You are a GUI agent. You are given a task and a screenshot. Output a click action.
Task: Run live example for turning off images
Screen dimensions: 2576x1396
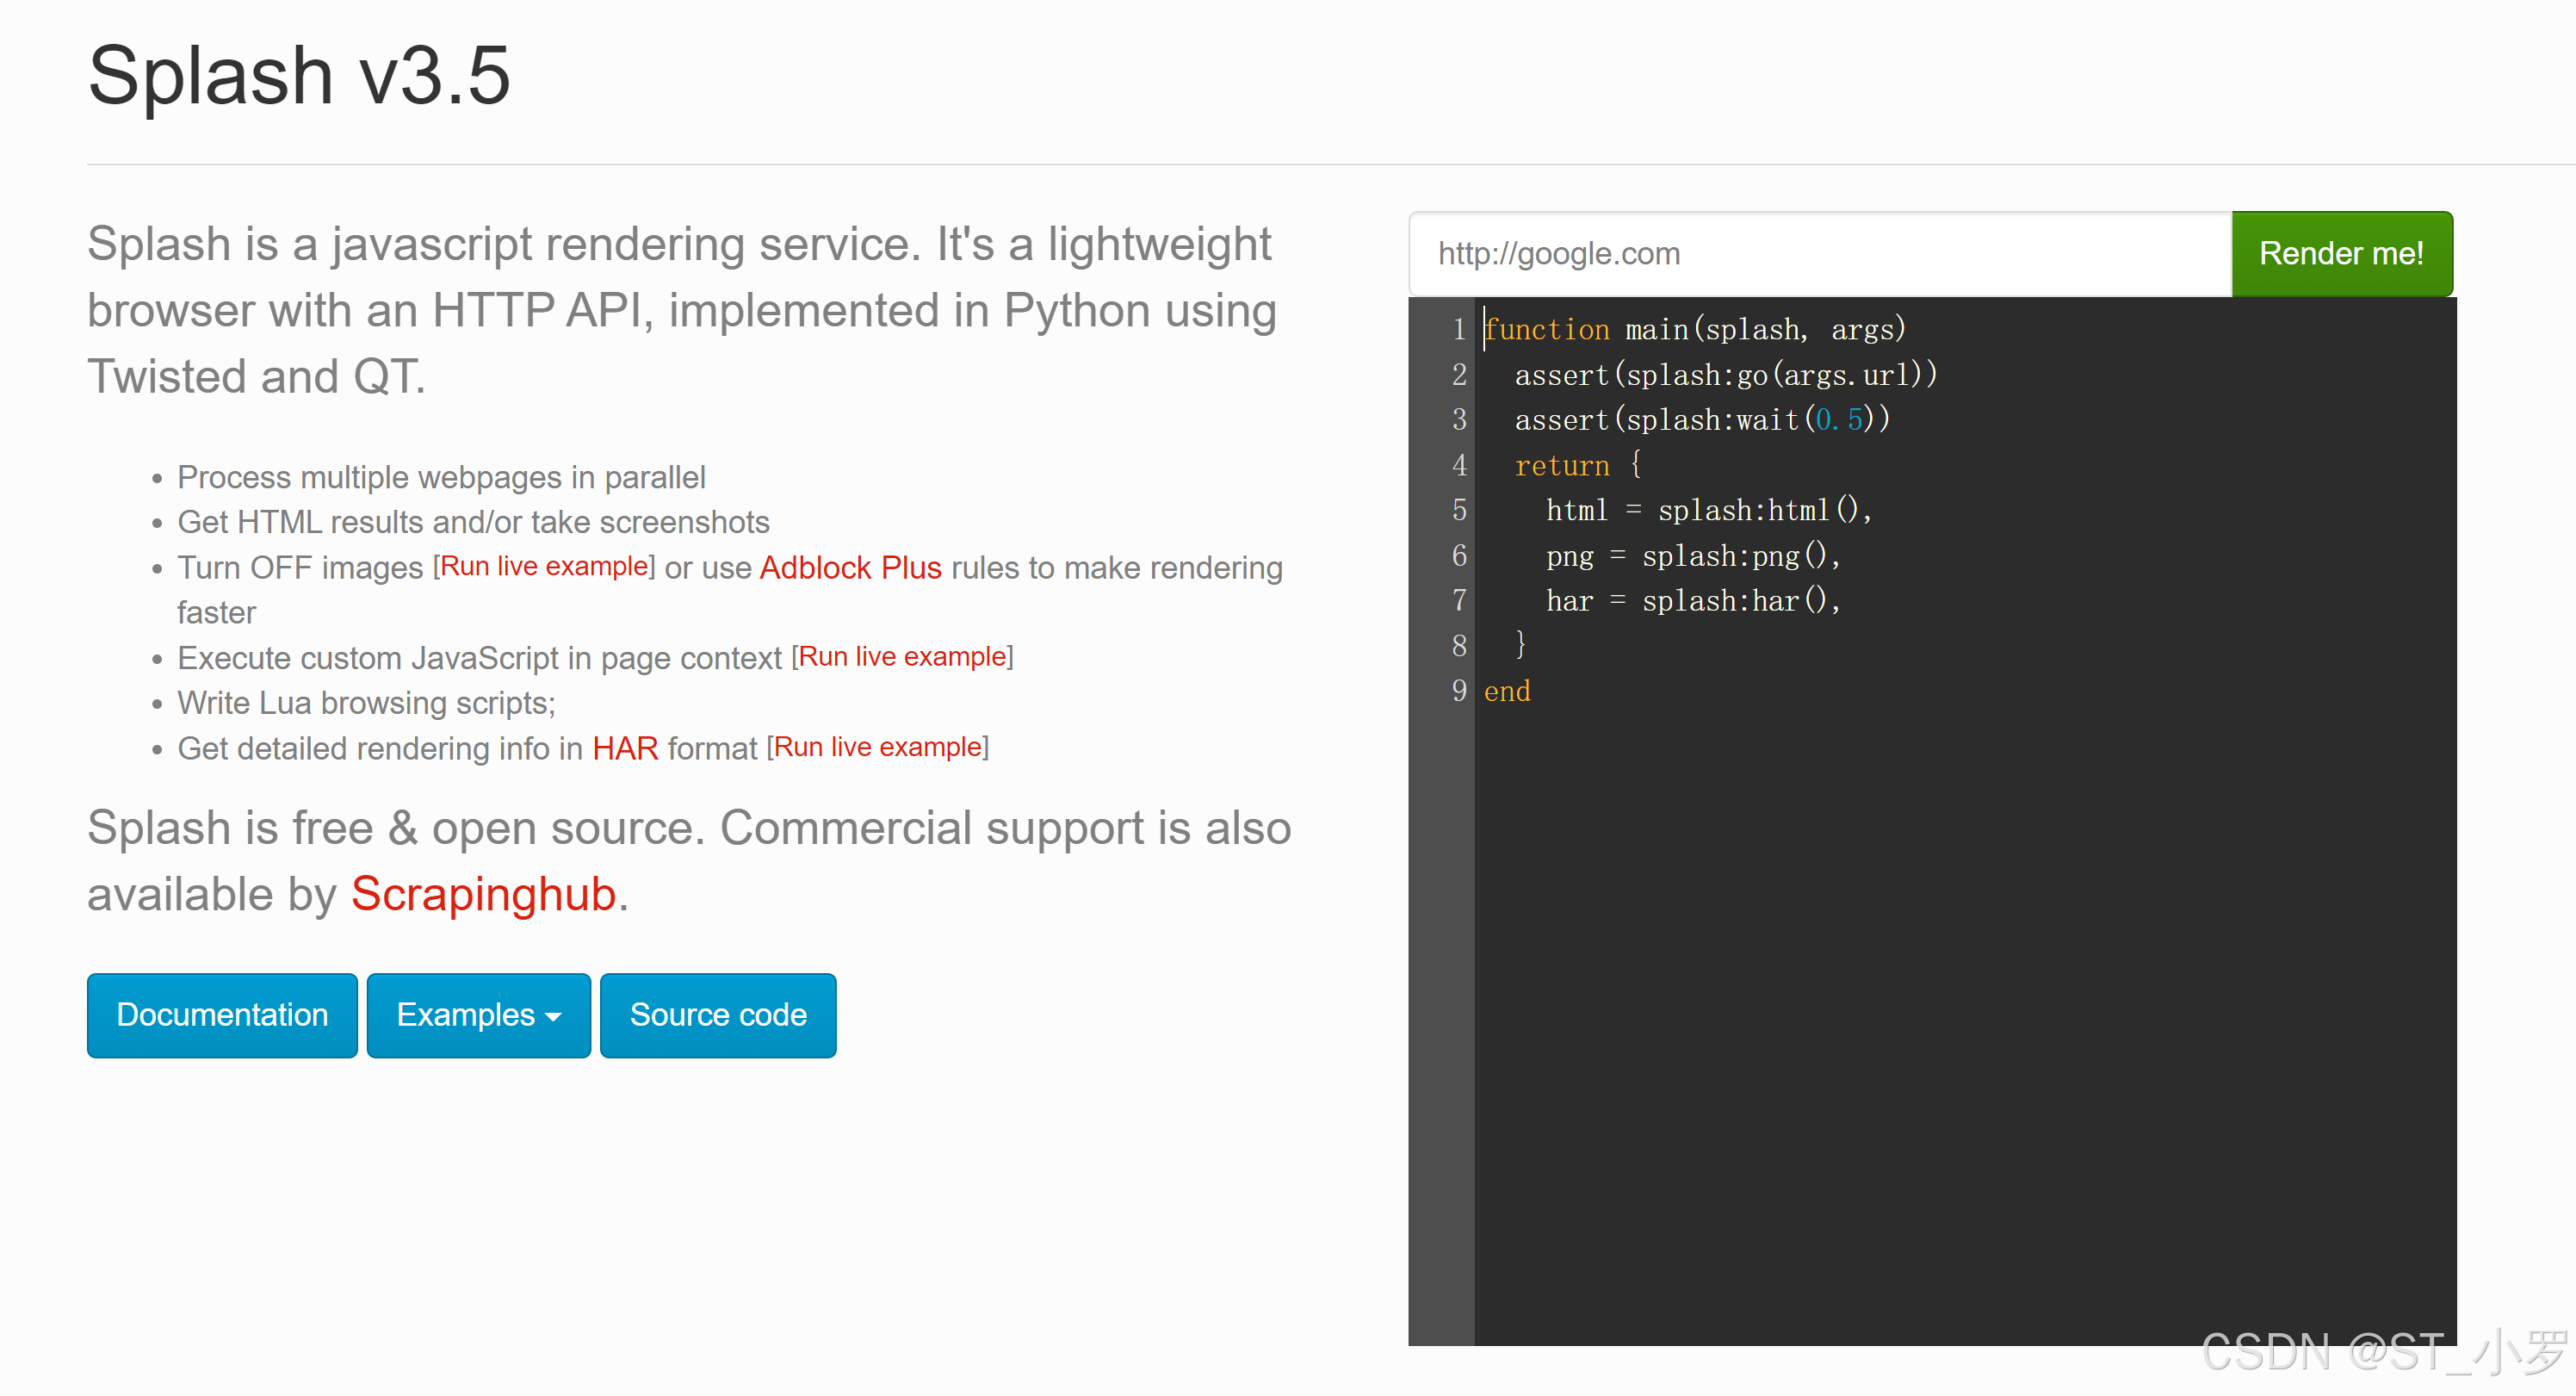point(545,566)
